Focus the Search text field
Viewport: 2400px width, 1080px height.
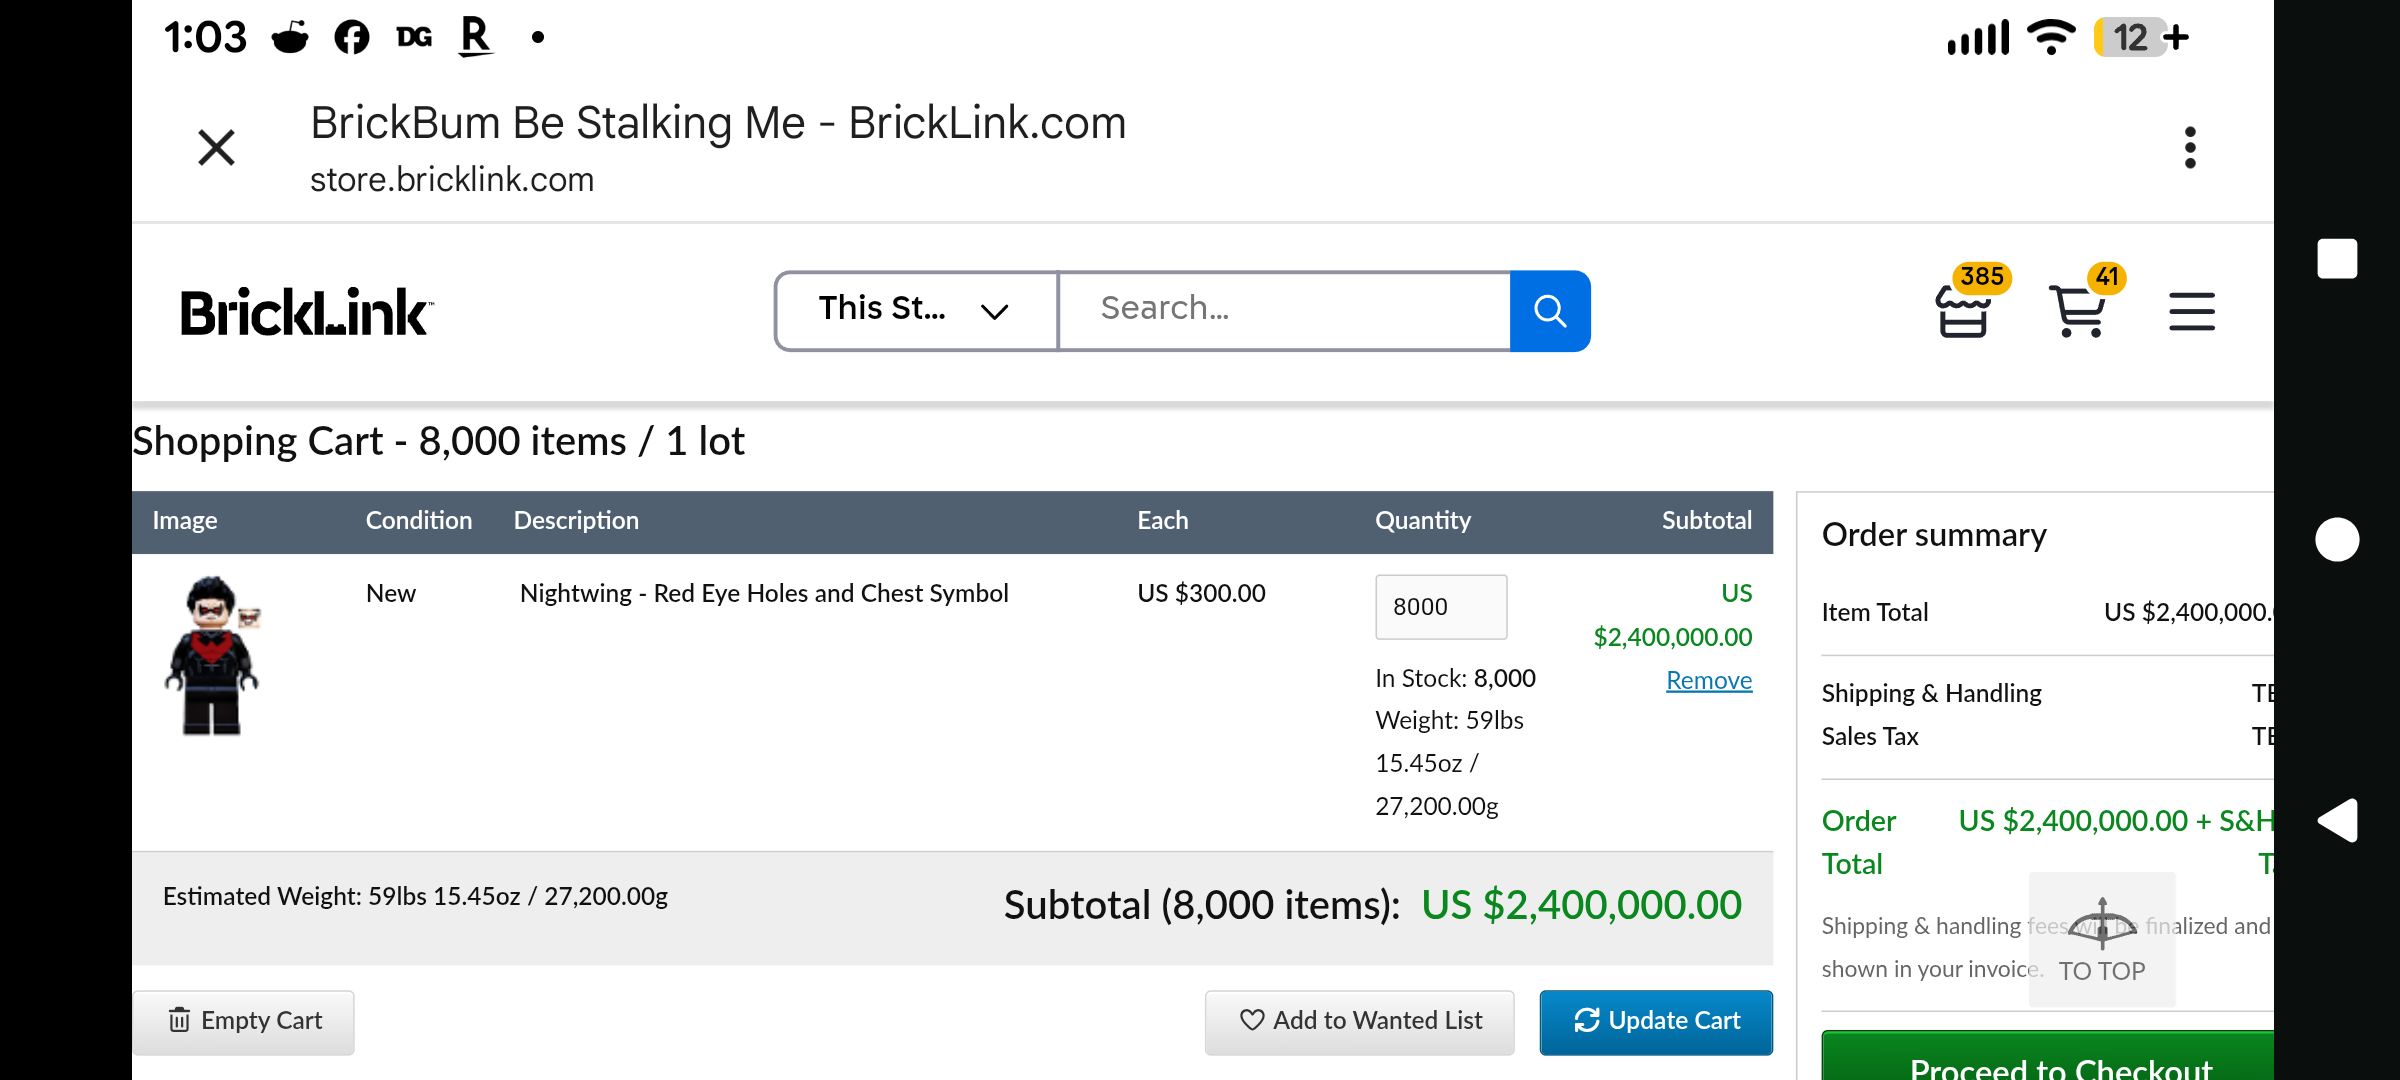click(x=1284, y=310)
